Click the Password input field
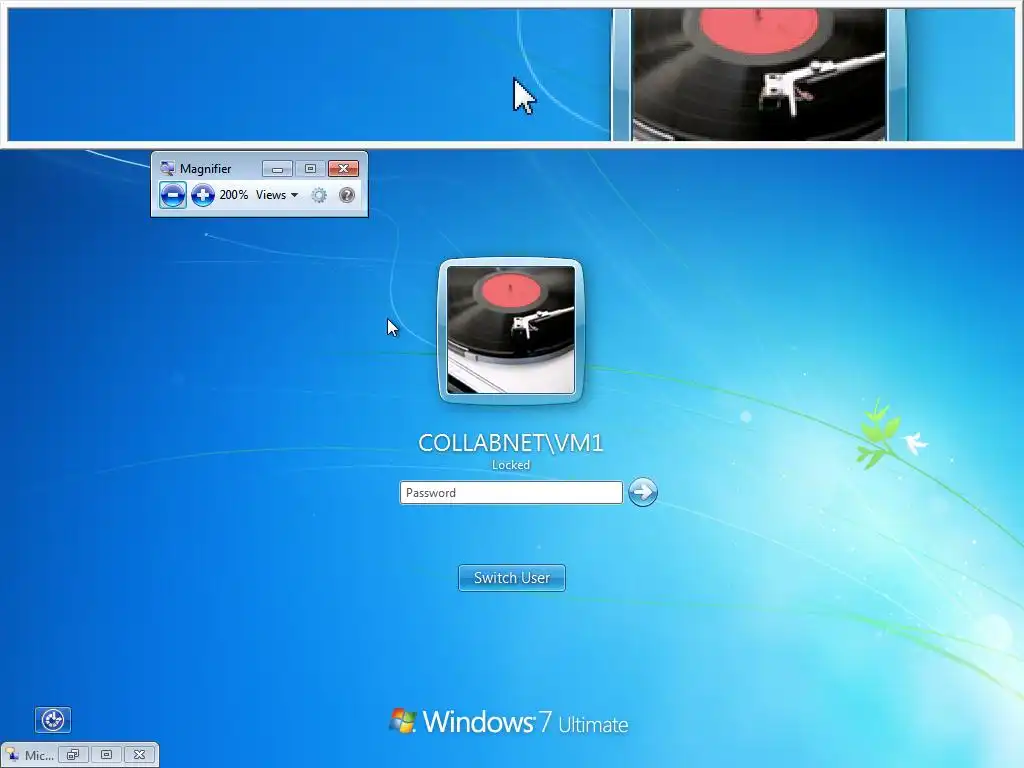 [511, 492]
